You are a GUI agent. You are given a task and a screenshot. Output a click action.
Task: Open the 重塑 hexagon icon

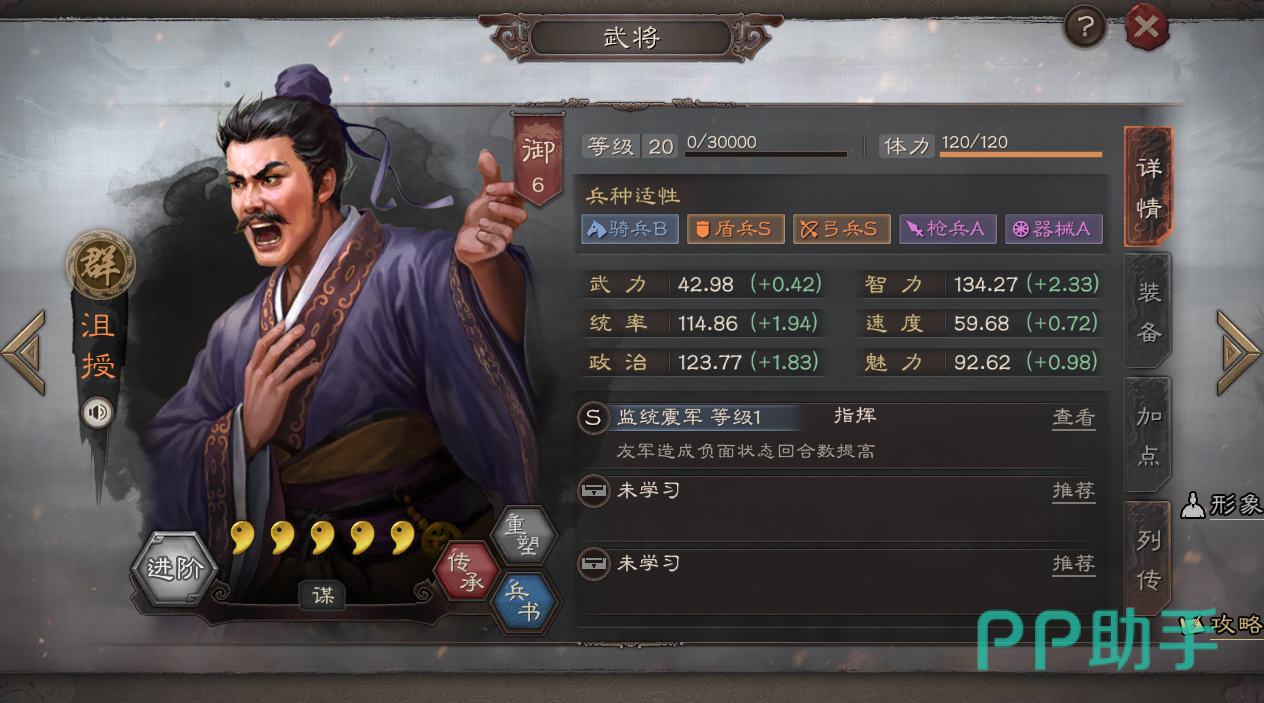[526, 535]
